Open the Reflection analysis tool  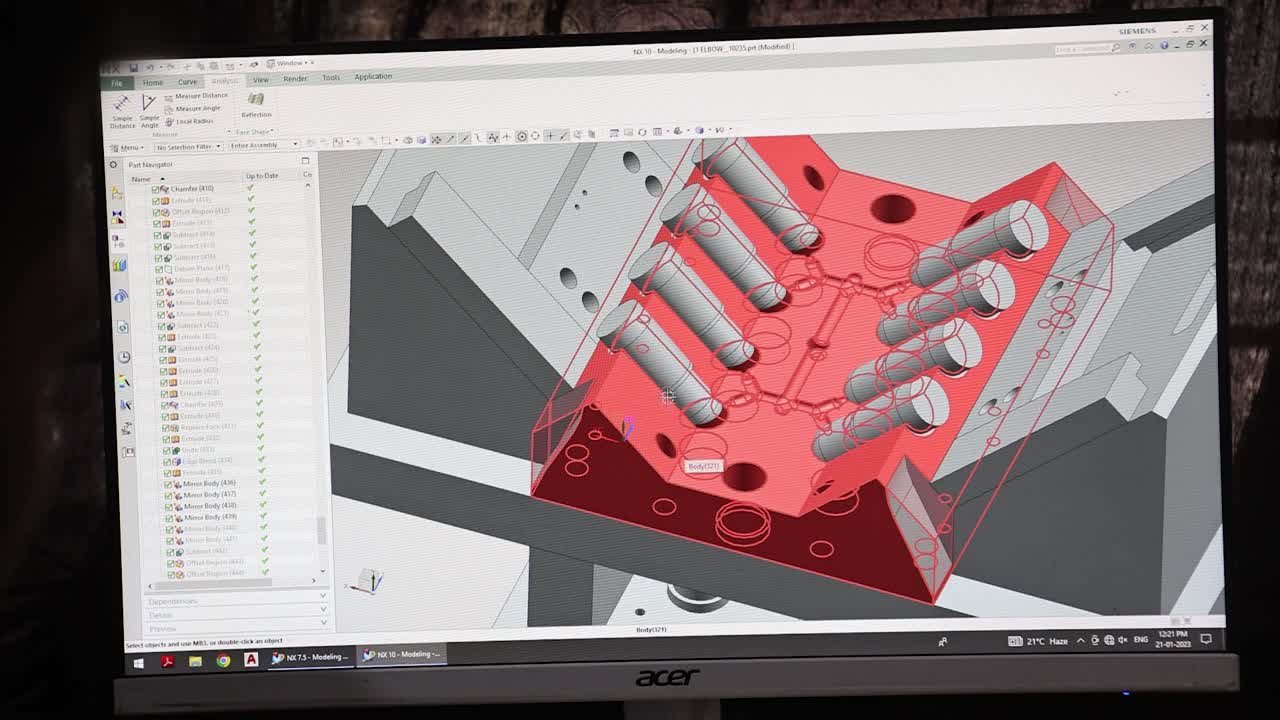(256, 105)
